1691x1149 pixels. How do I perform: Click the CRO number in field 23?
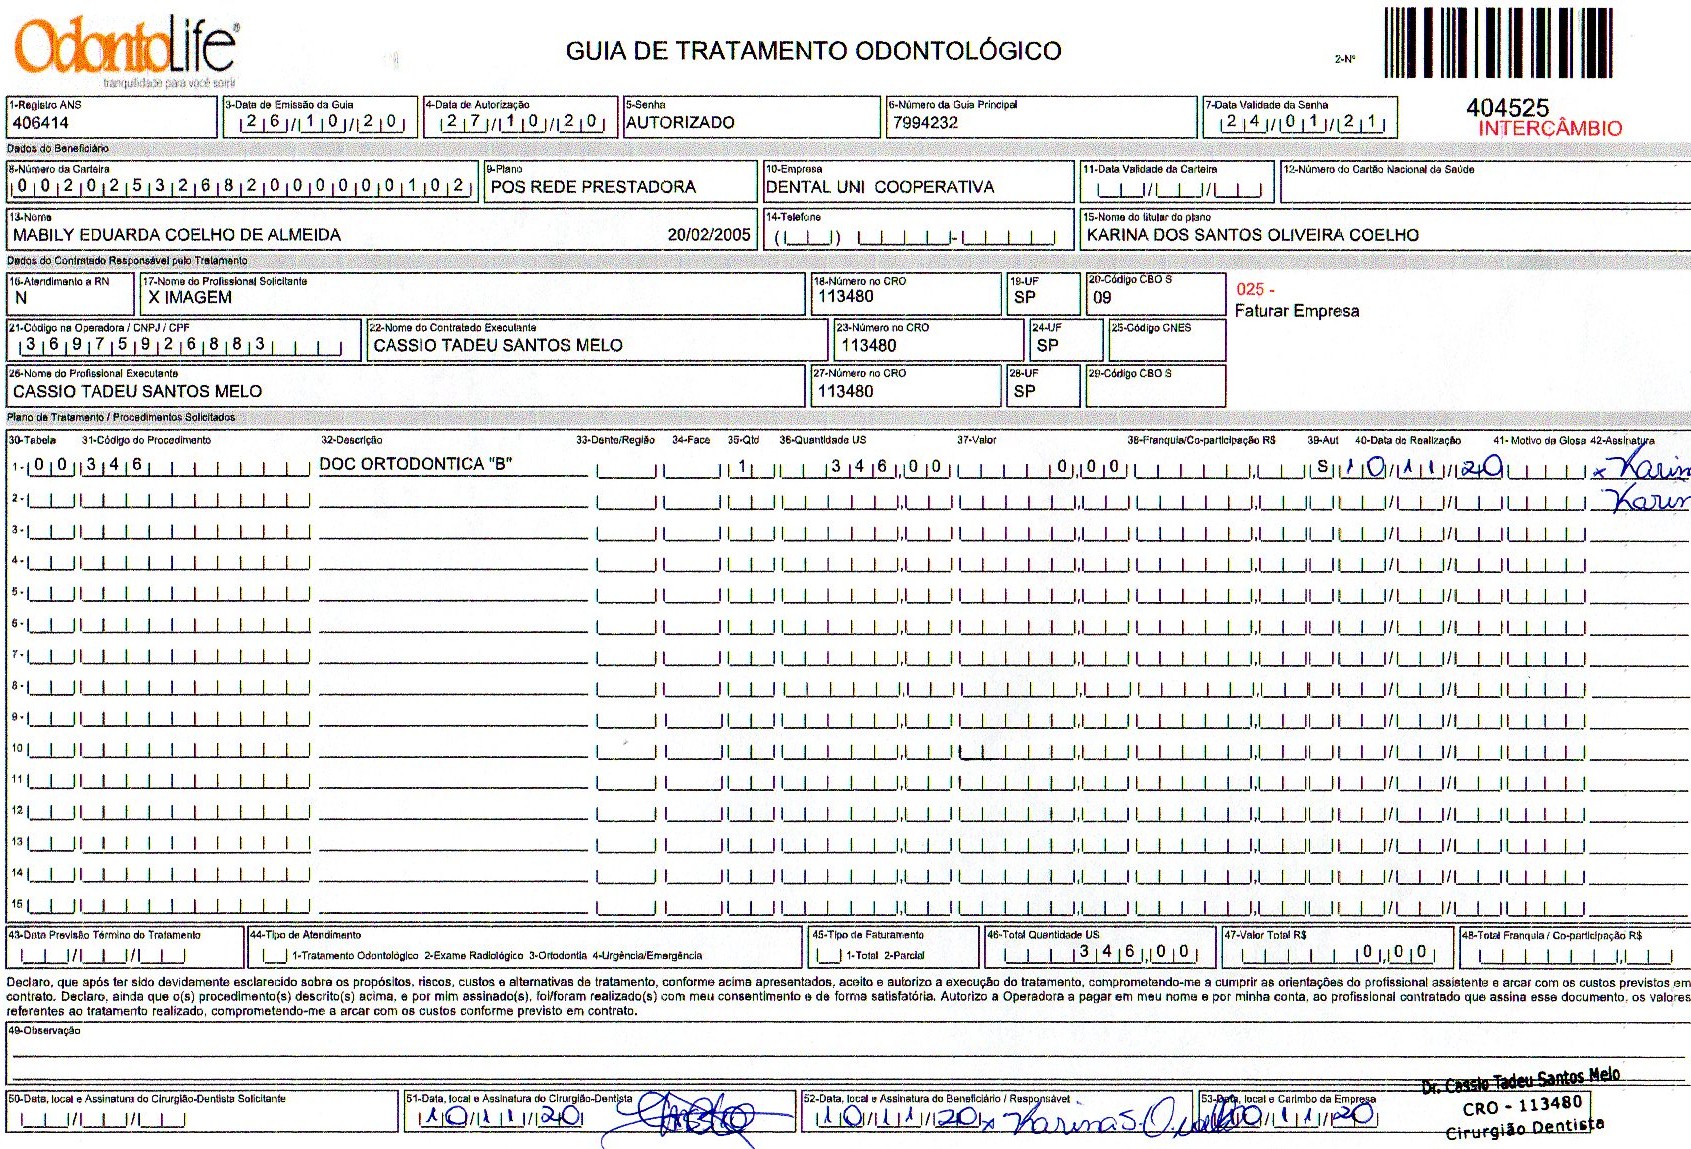click(x=868, y=345)
